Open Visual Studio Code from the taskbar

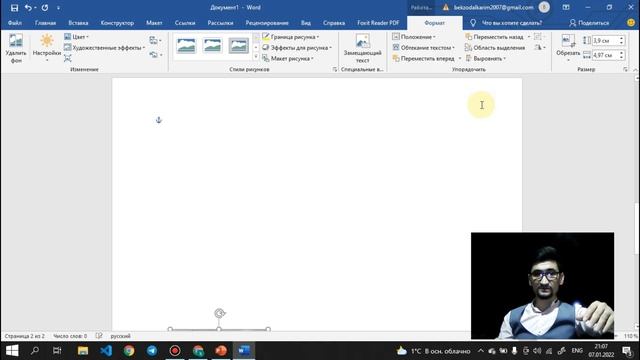(x=106, y=351)
